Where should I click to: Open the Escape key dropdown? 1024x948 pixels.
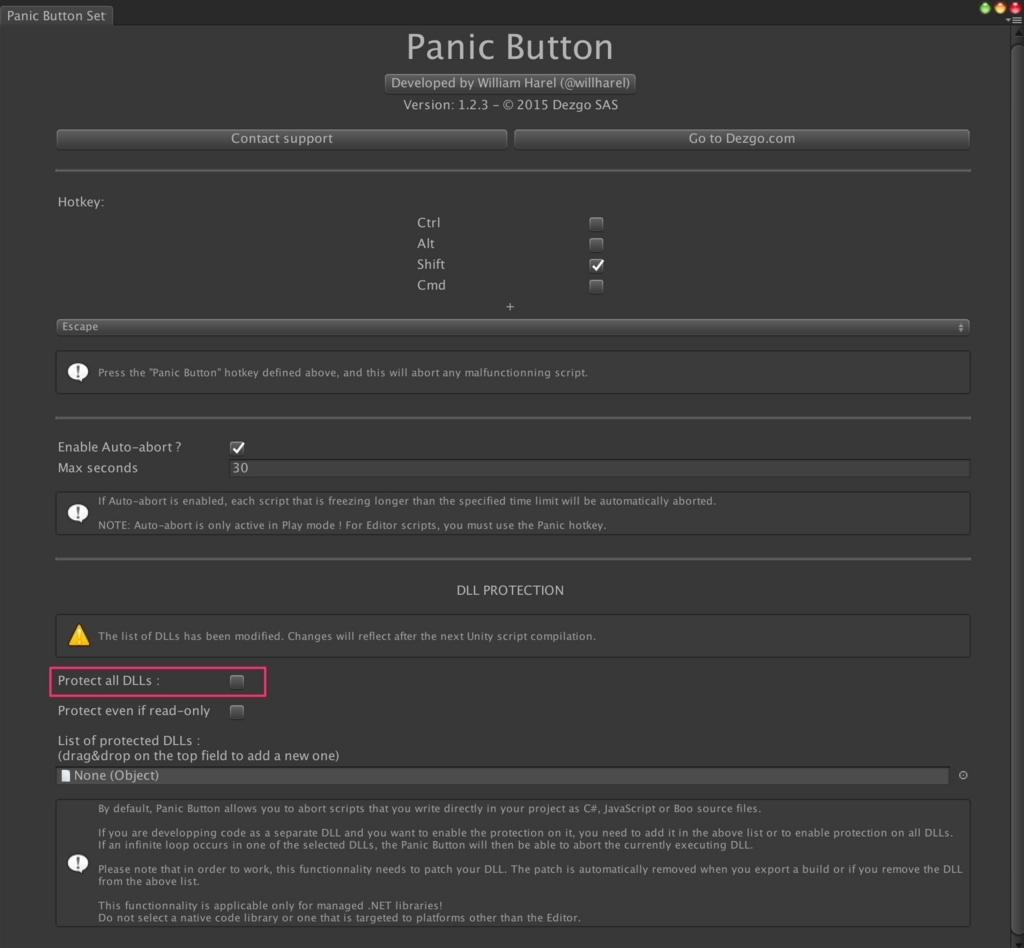click(x=513, y=326)
